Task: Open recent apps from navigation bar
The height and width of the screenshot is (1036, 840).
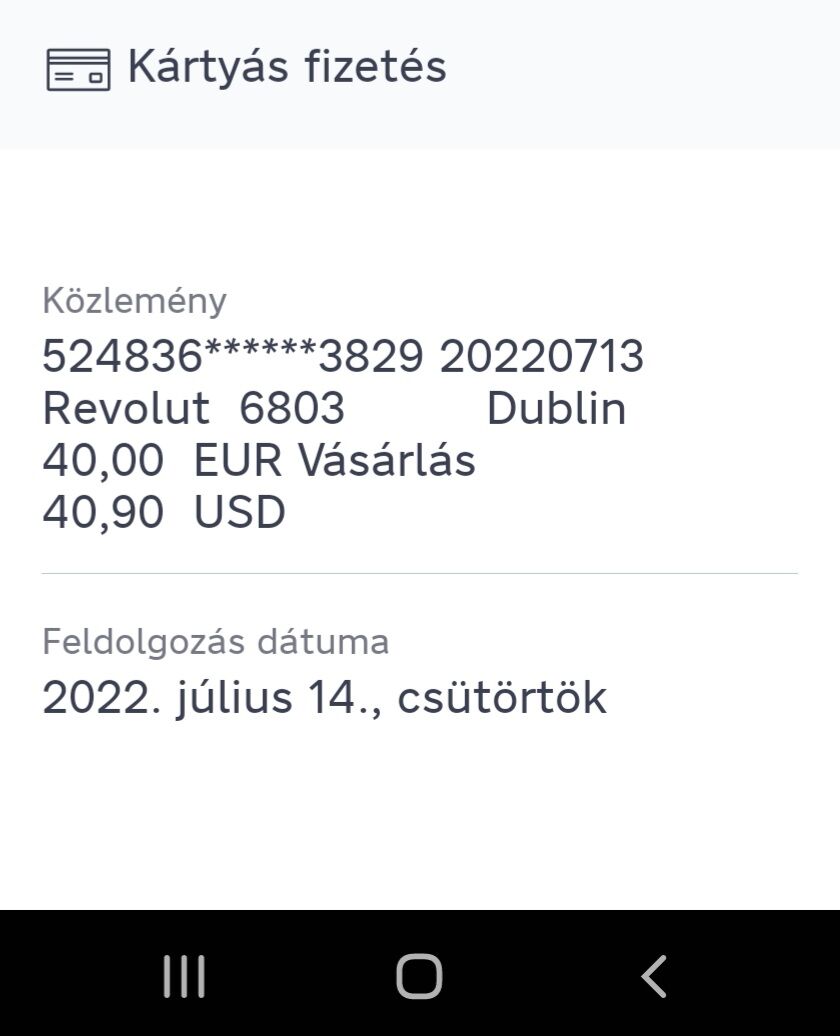Action: [184, 976]
